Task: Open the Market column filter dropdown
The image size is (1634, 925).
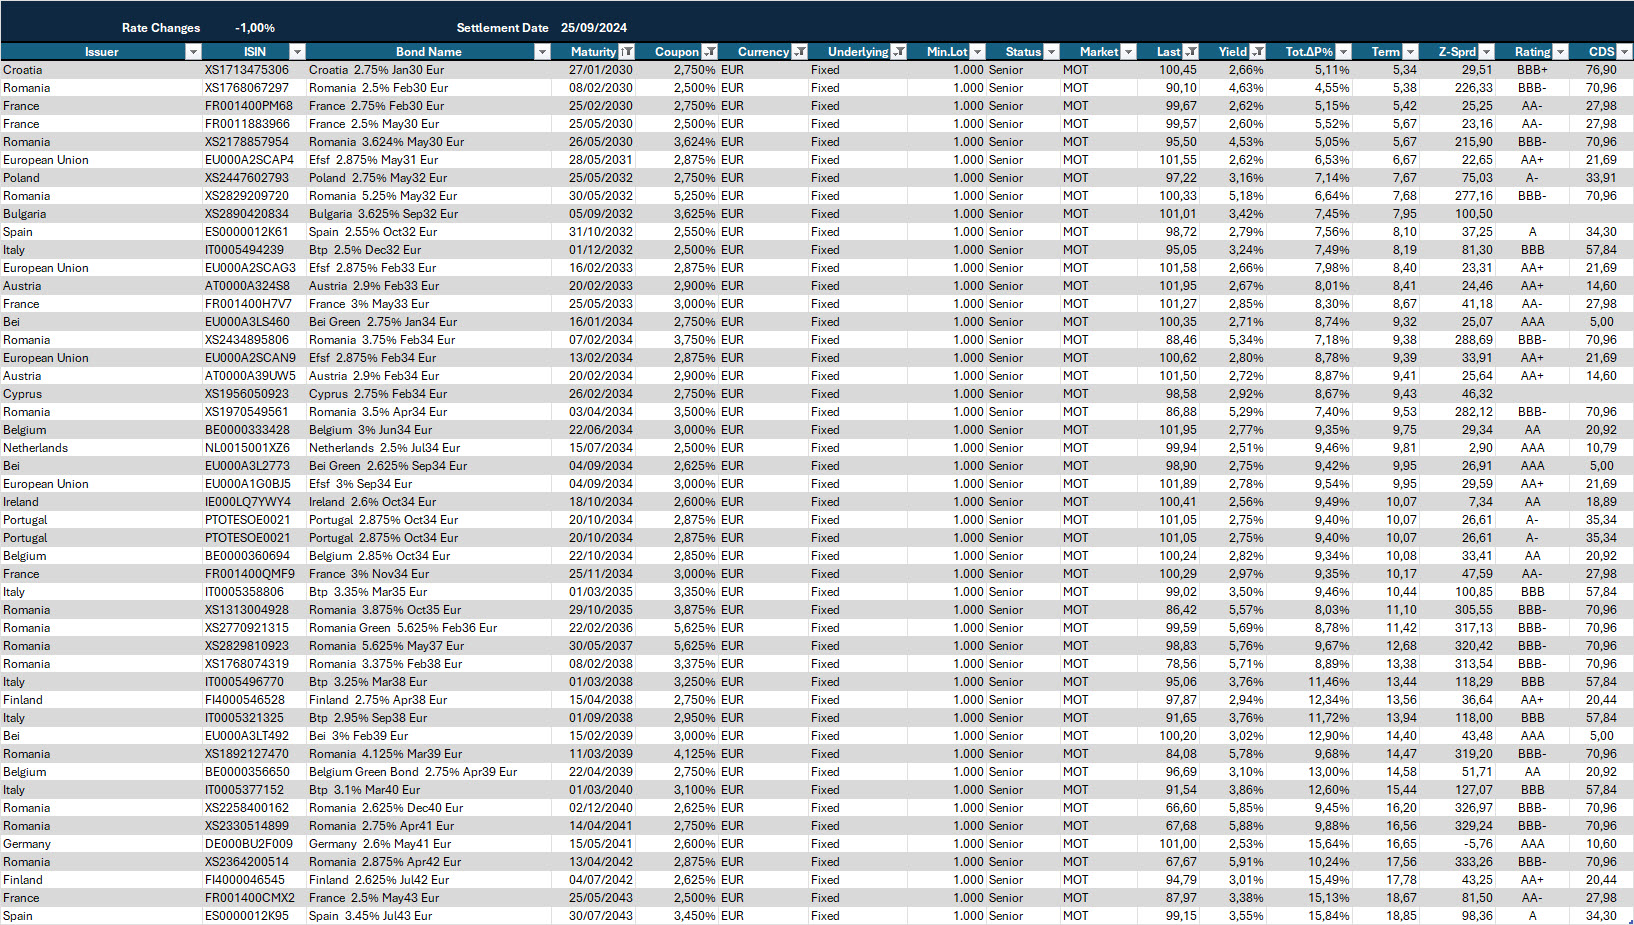Action: (x=1128, y=52)
